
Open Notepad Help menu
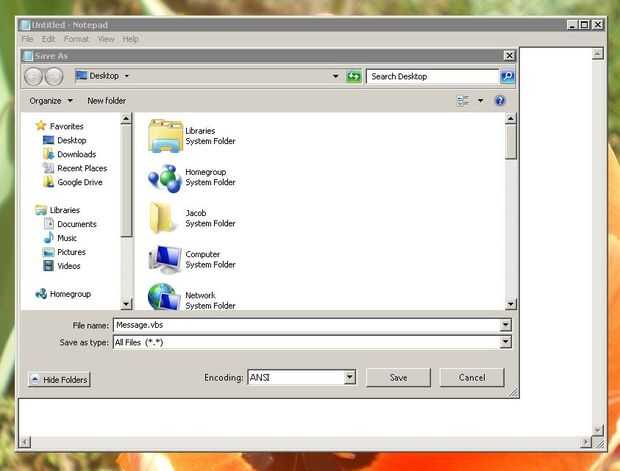tap(130, 39)
